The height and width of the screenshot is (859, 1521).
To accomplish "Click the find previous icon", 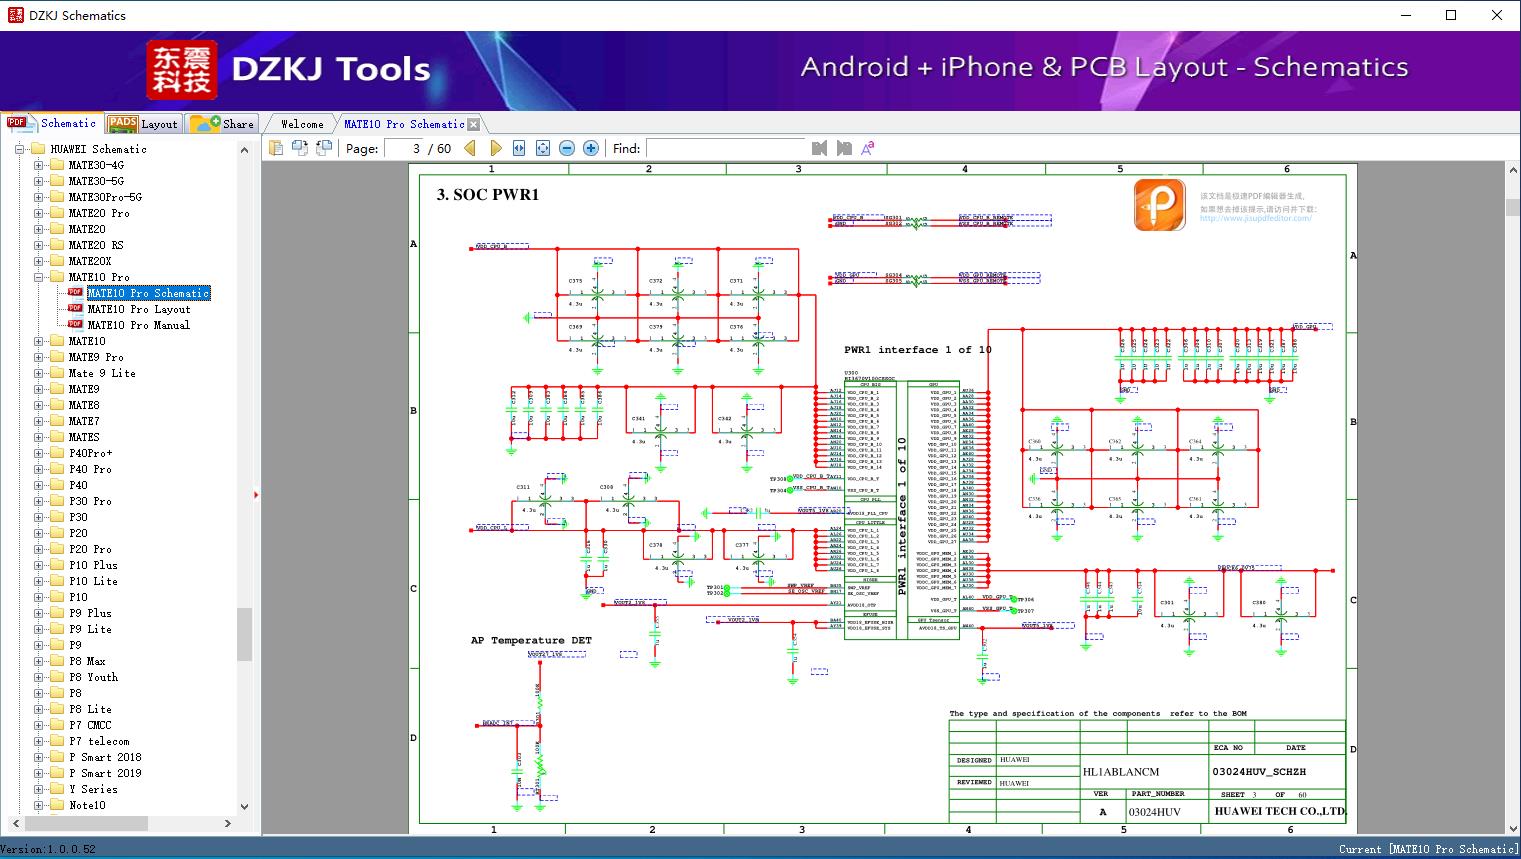I will (x=820, y=148).
